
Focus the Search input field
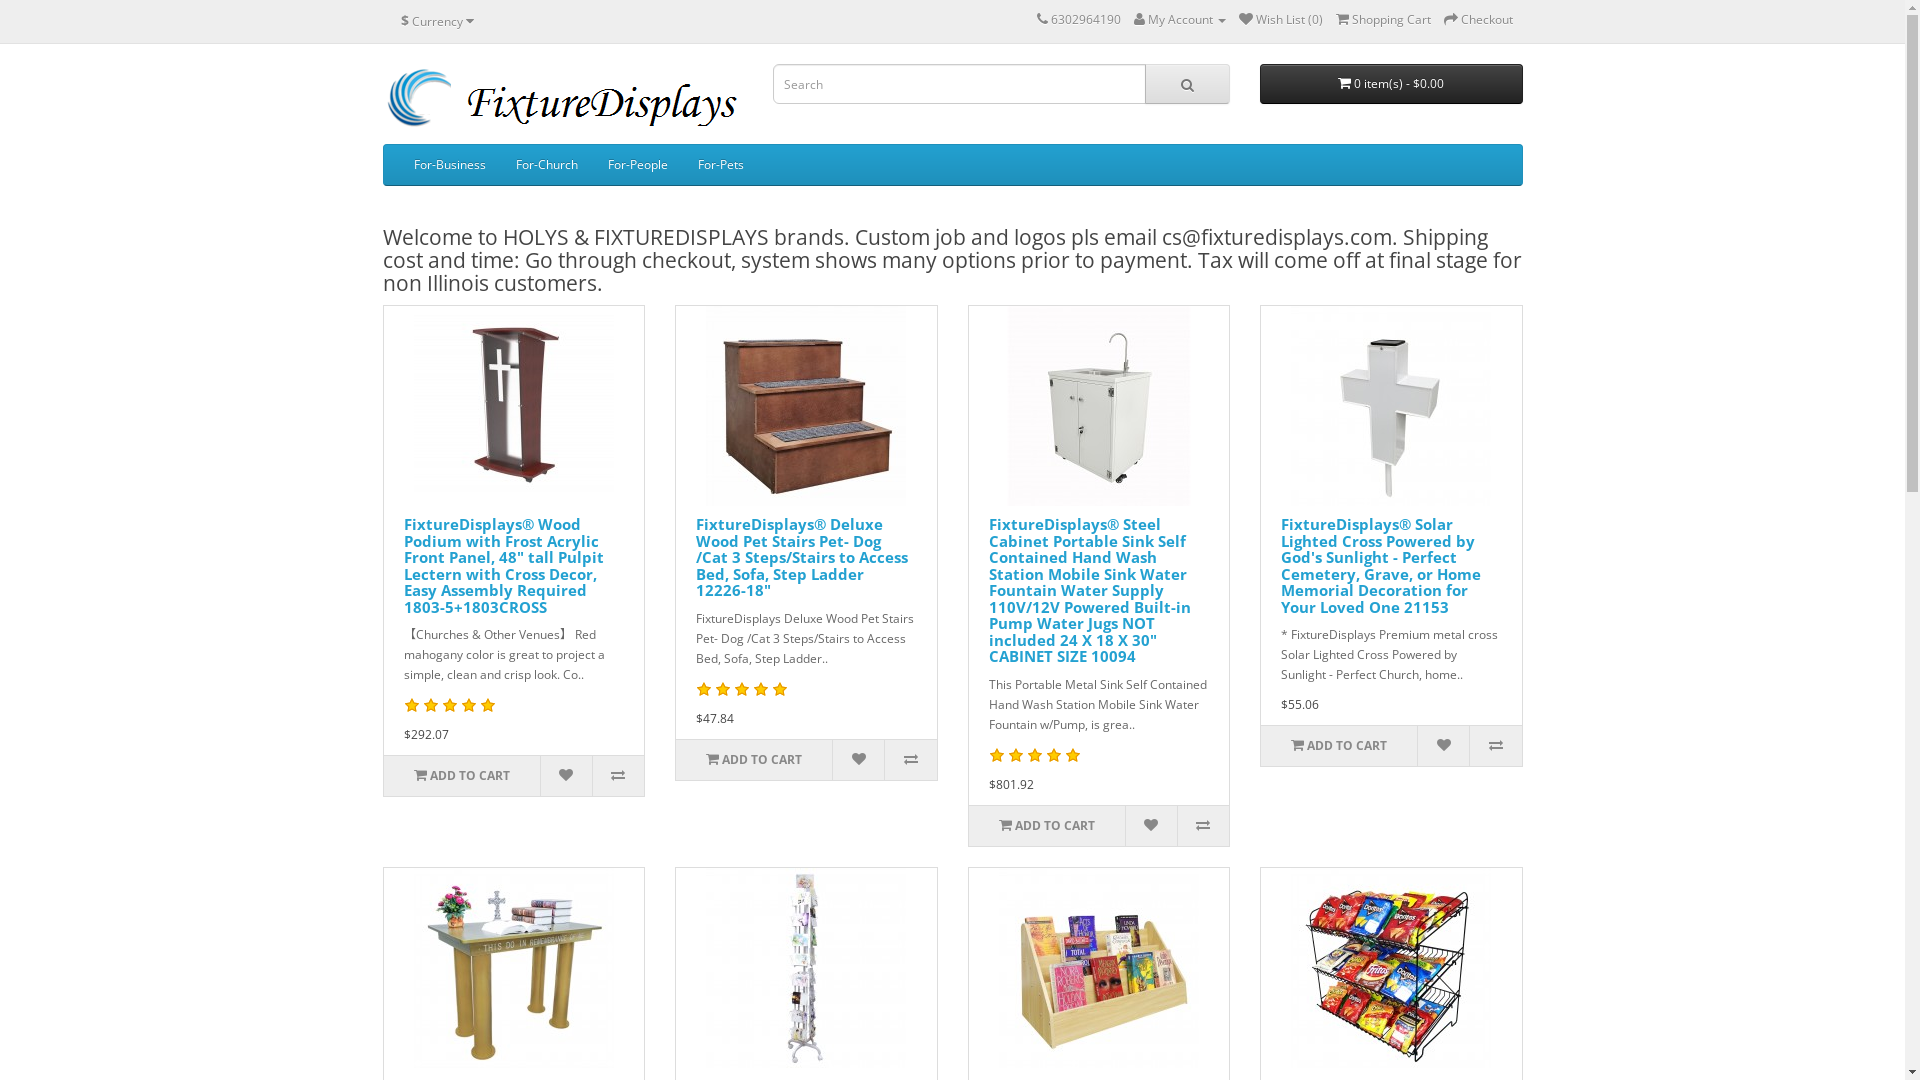tap(959, 84)
